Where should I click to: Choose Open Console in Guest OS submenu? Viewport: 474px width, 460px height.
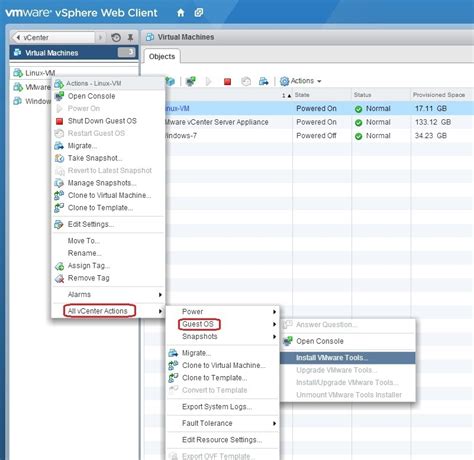point(320,341)
